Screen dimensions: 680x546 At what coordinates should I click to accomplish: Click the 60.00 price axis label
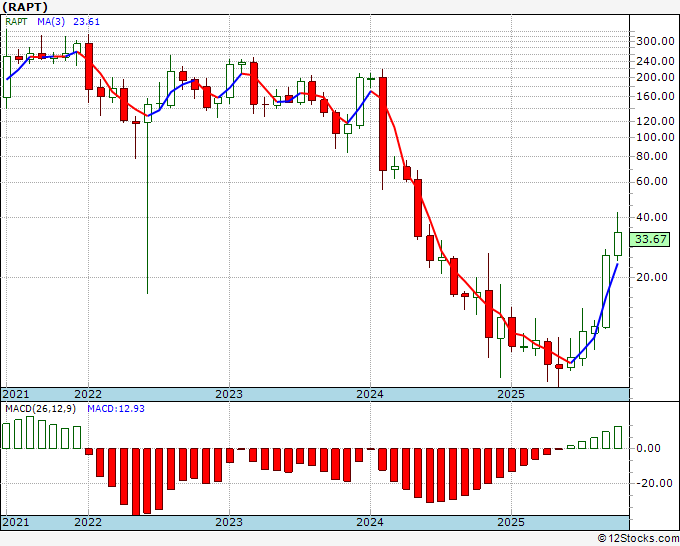pyautogui.click(x=652, y=181)
